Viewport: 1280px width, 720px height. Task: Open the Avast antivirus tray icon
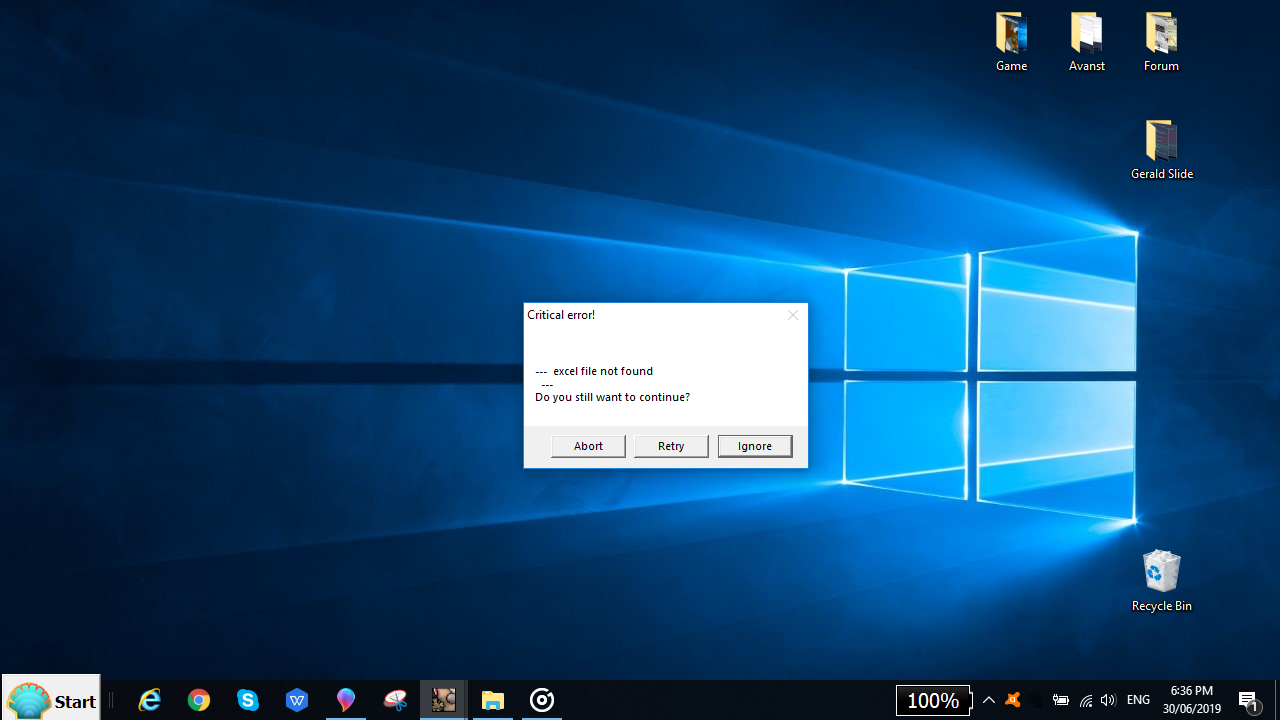click(1013, 700)
